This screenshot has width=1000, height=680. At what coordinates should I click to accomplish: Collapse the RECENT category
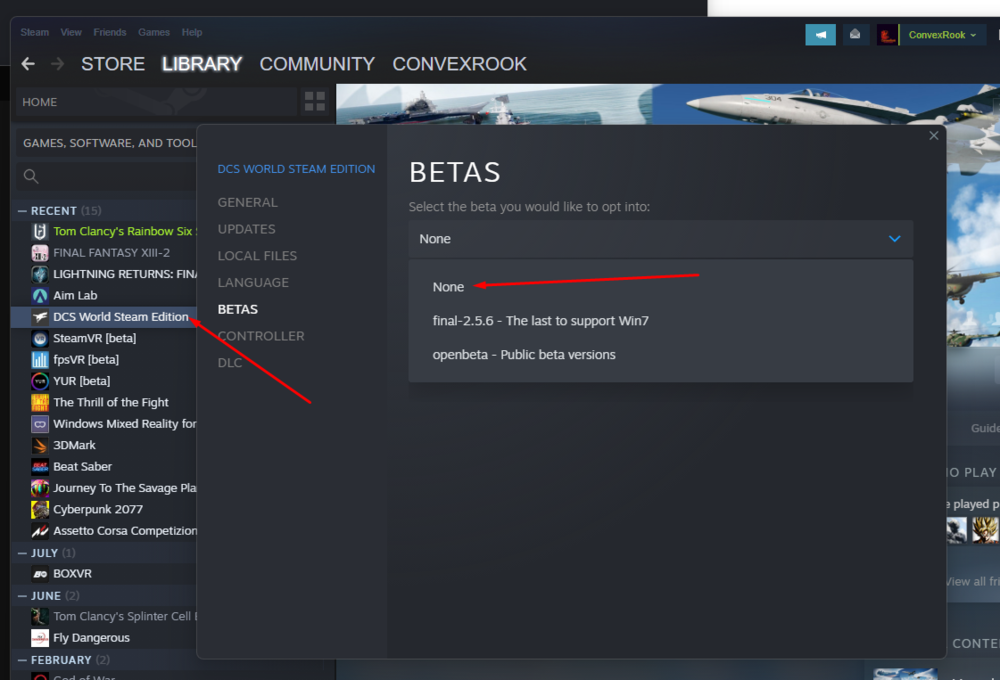click(22, 211)
